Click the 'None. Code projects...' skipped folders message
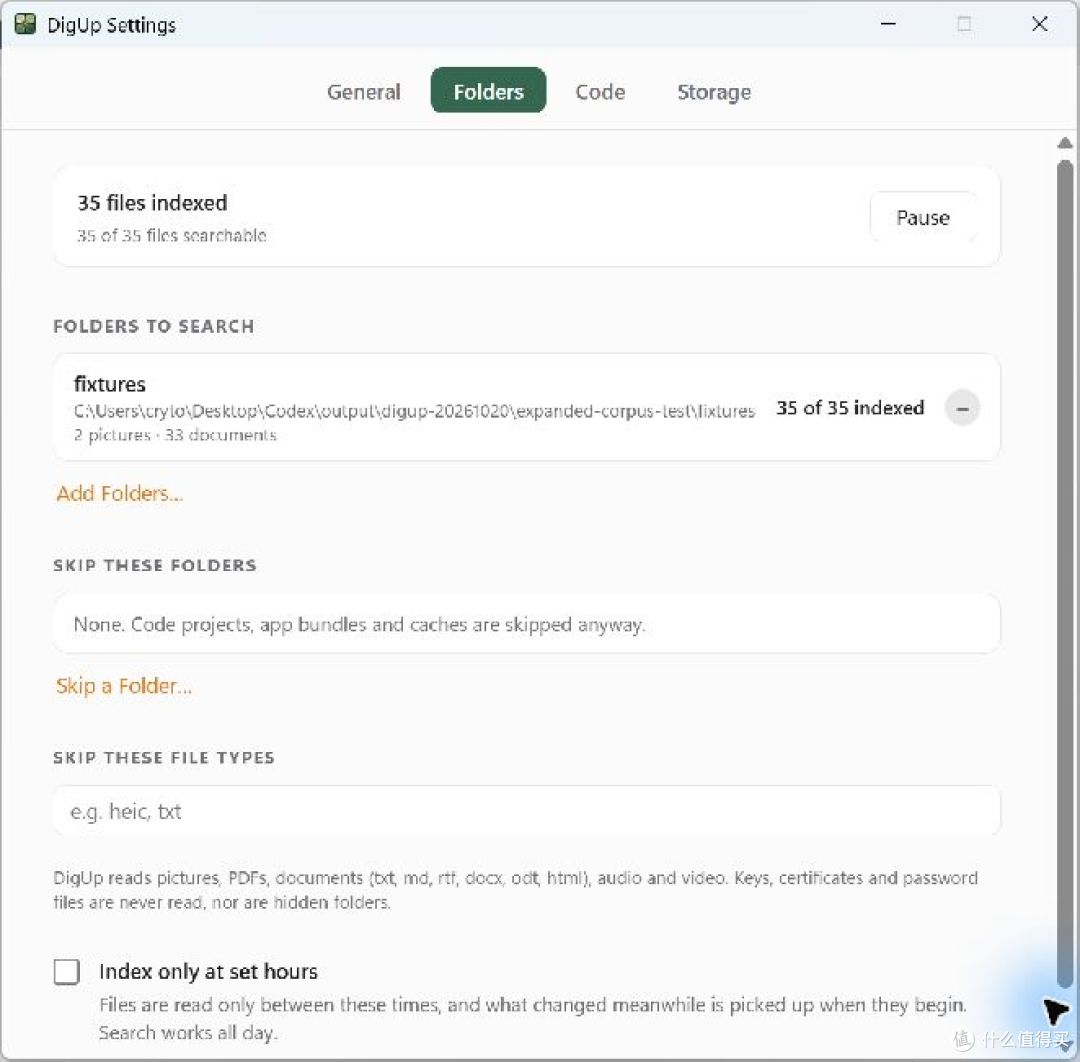 [x=360, y=625]
